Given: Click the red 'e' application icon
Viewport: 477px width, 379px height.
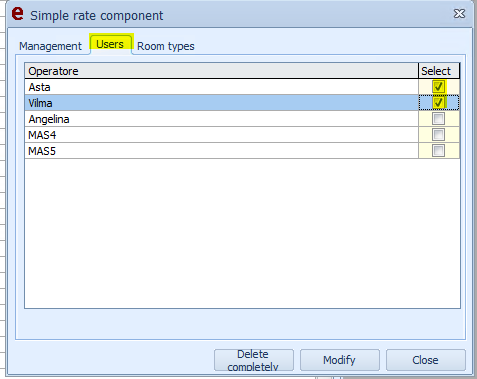Looking at the screenshot, I should 17,14.
